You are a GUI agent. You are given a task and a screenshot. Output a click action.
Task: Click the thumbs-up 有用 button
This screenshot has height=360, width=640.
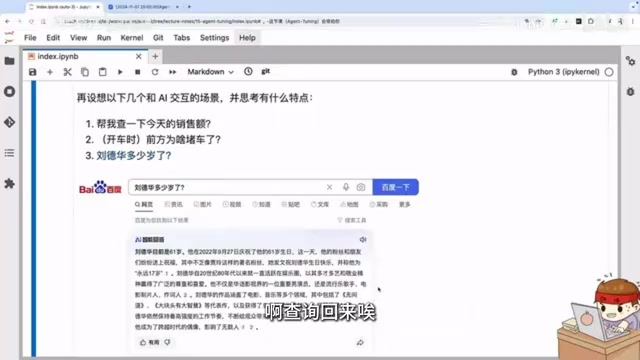click(x=149, y=342)
